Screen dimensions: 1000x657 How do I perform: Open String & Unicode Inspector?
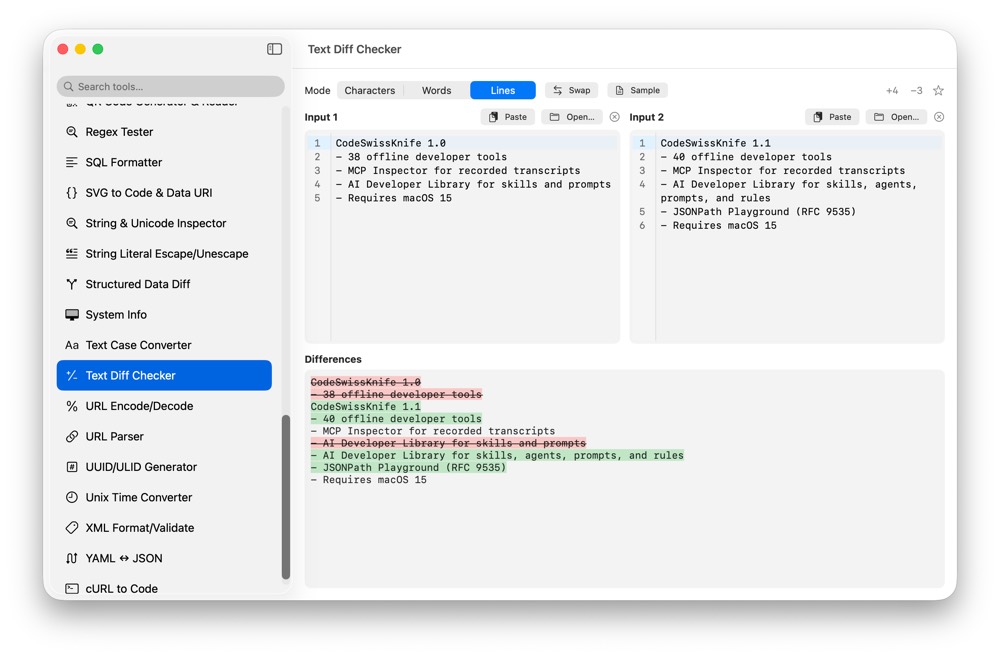(164, 223)
